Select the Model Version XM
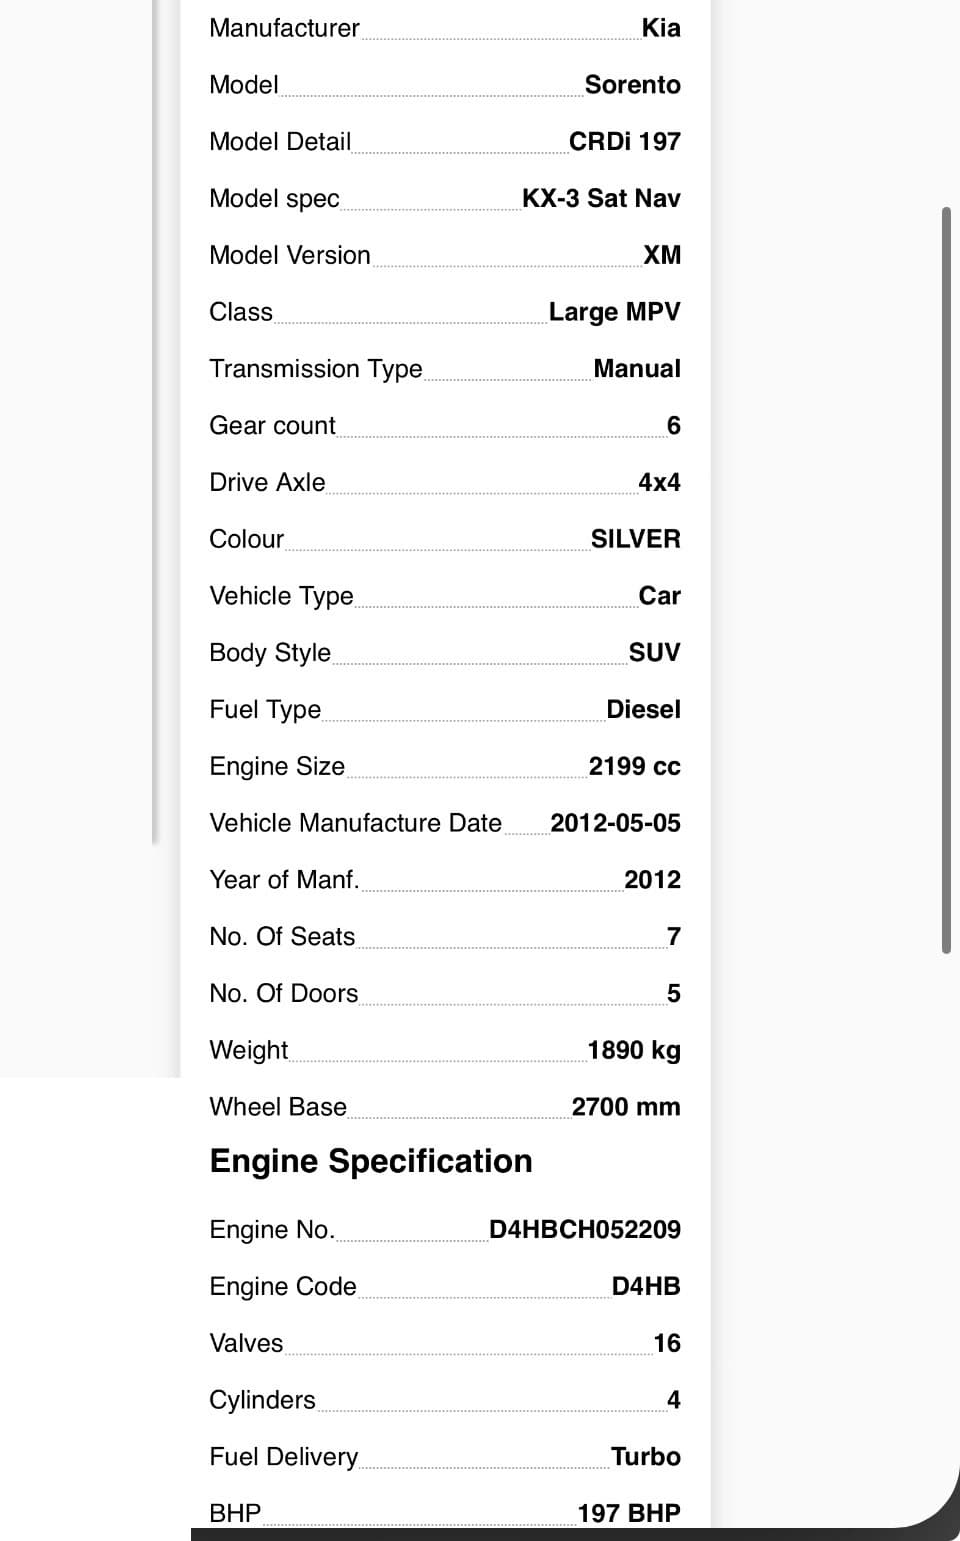 click(x=662, y=255)
